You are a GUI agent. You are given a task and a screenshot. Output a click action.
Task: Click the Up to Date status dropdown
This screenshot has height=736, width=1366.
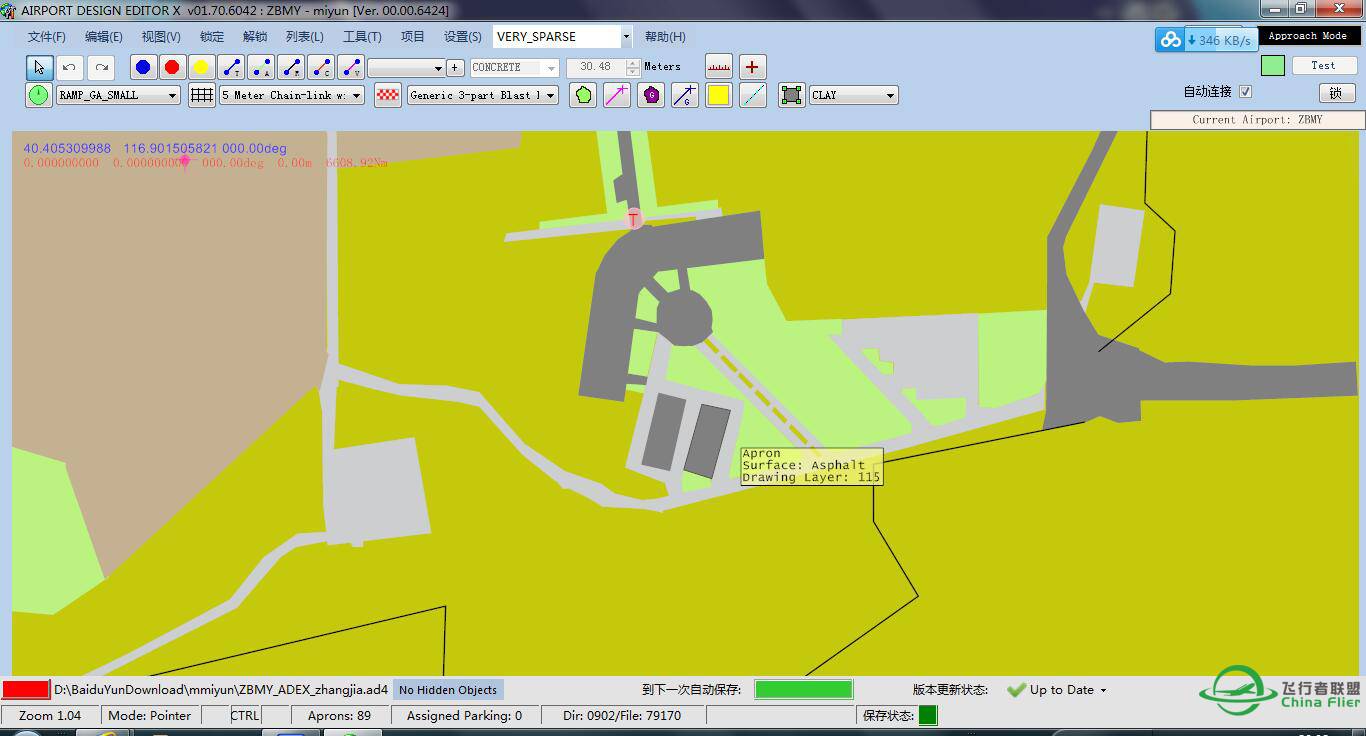pos(1103,690)
